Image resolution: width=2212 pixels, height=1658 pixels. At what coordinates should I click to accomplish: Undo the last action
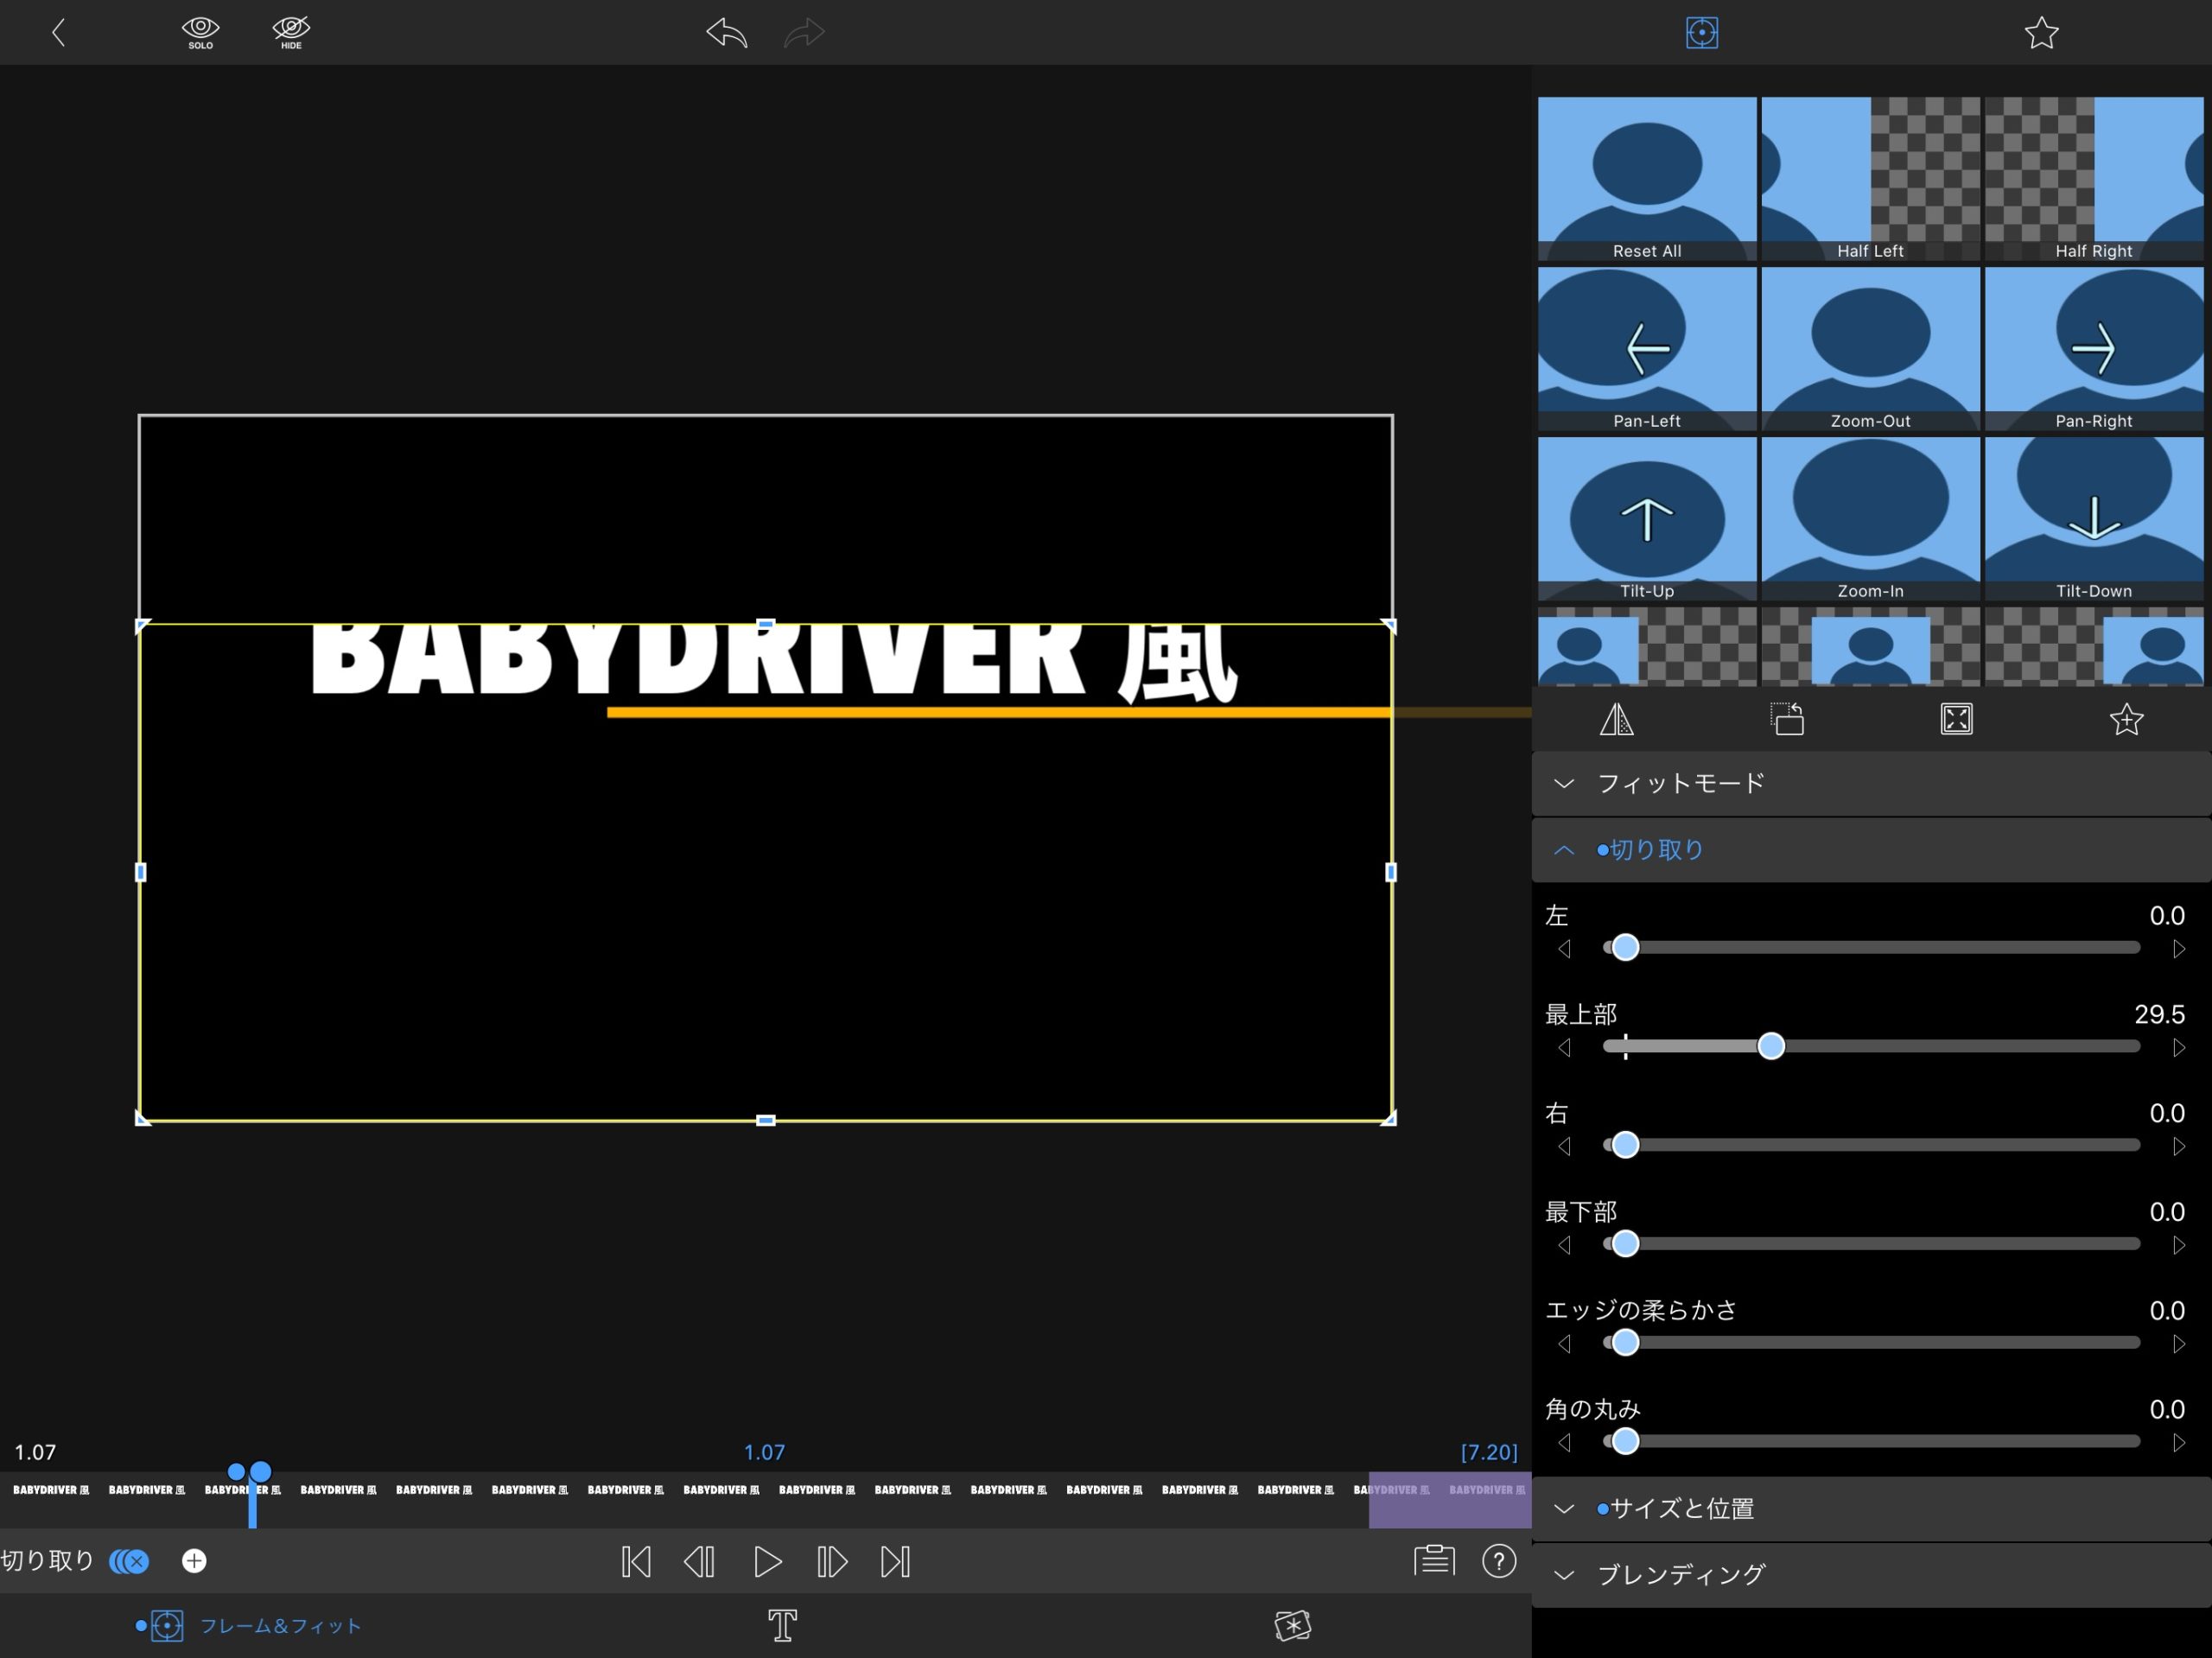(x=727, y=33)
